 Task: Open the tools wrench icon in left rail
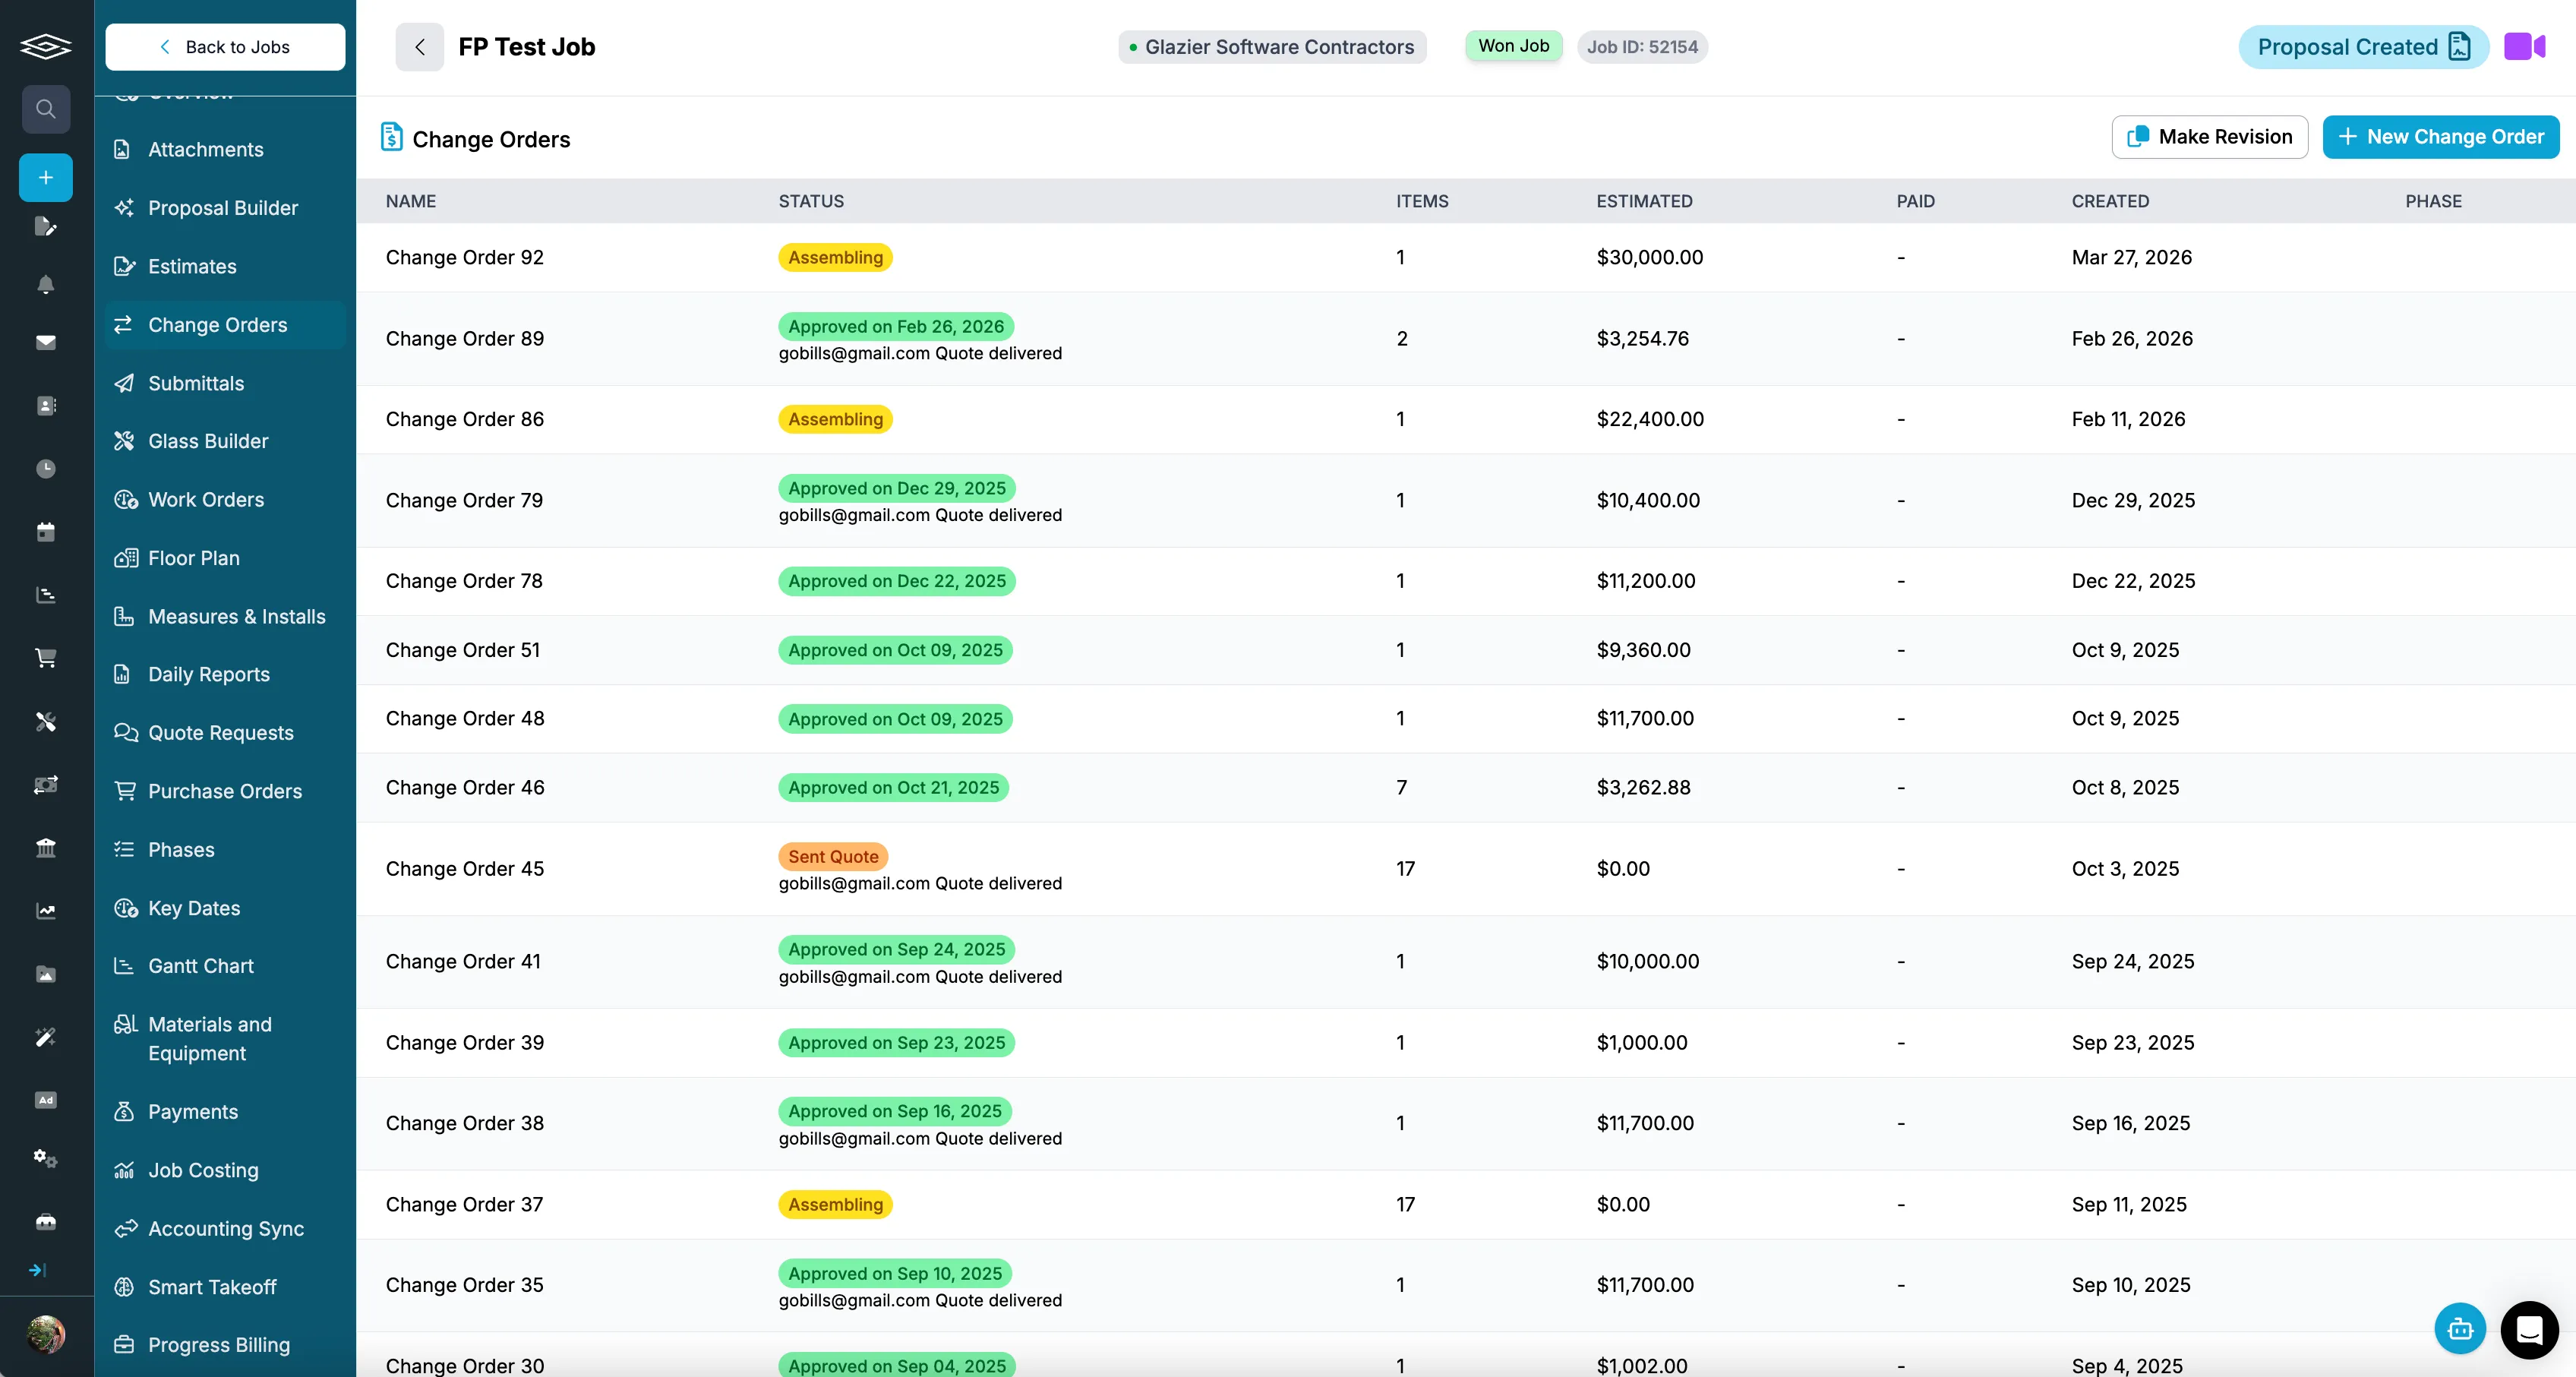(46, 721)
